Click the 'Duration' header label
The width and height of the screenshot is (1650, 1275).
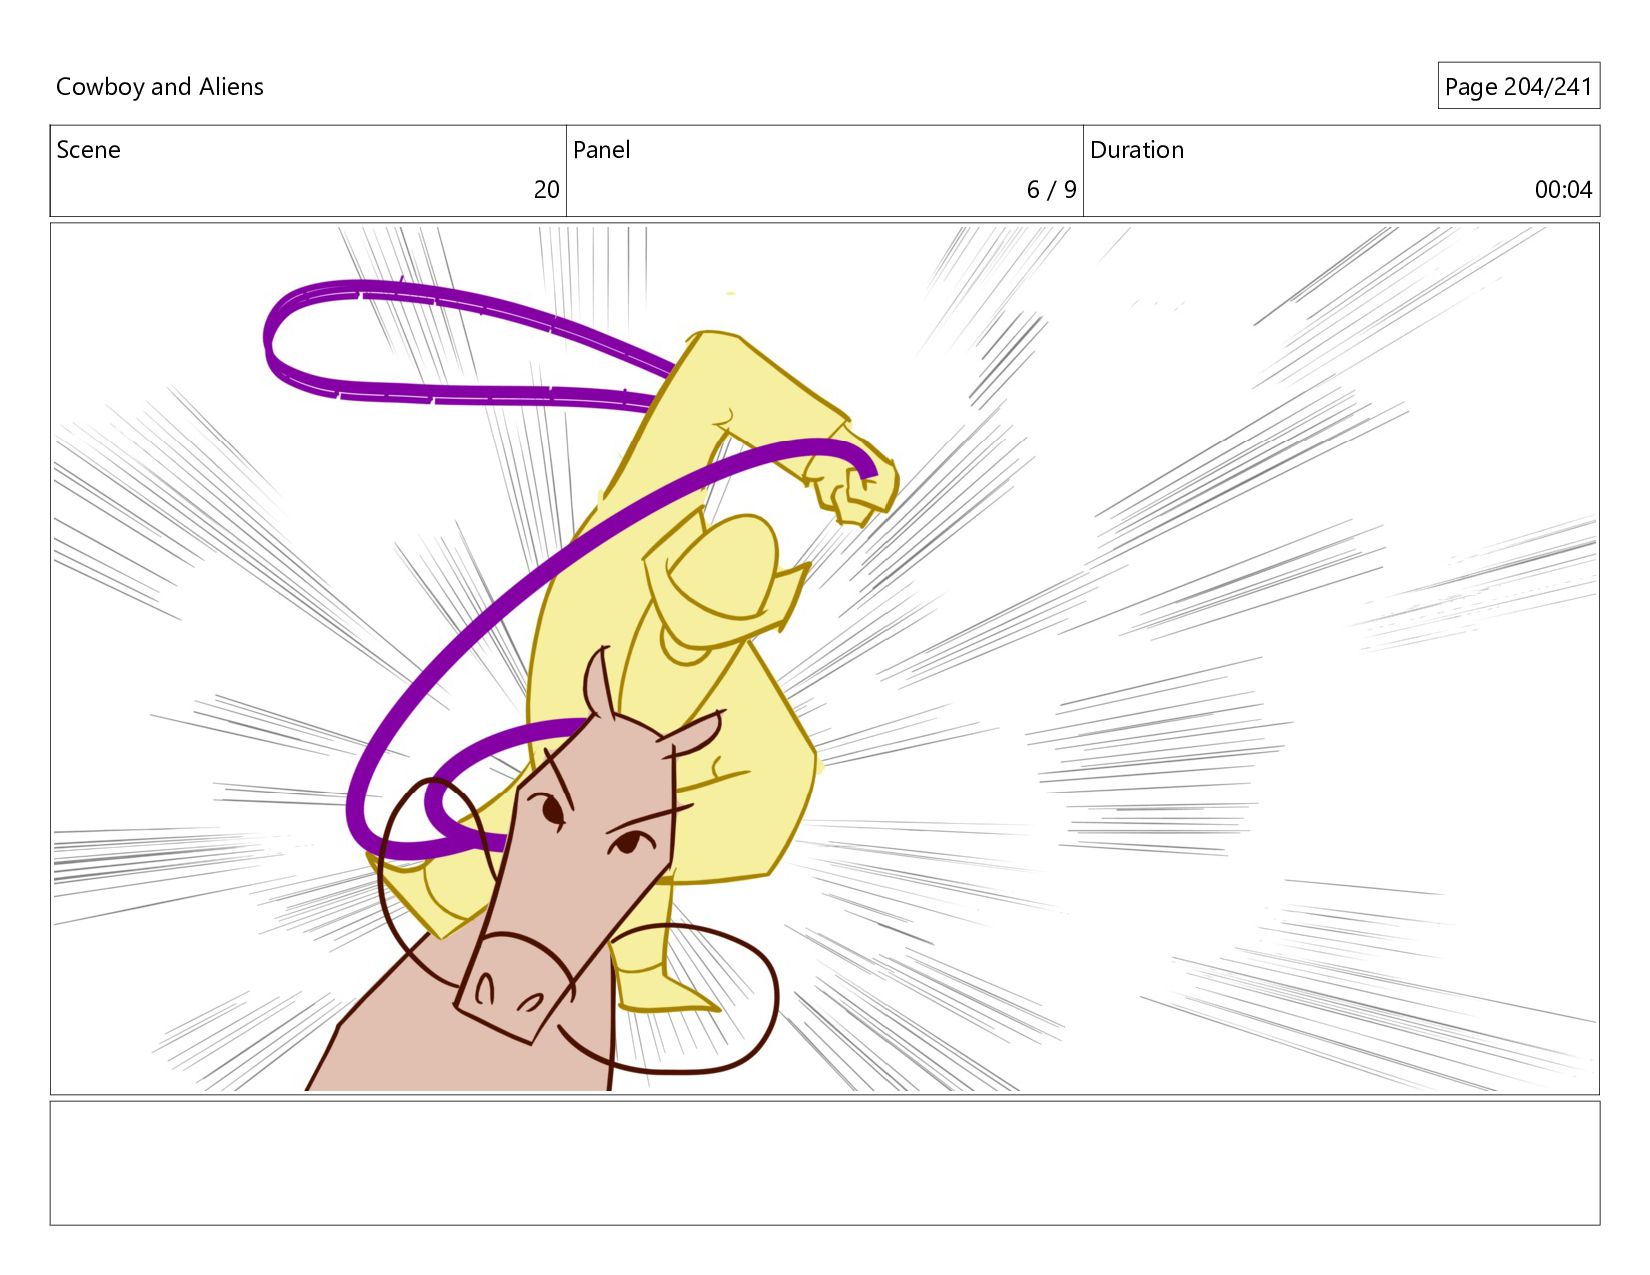[x=1137, y=150]
